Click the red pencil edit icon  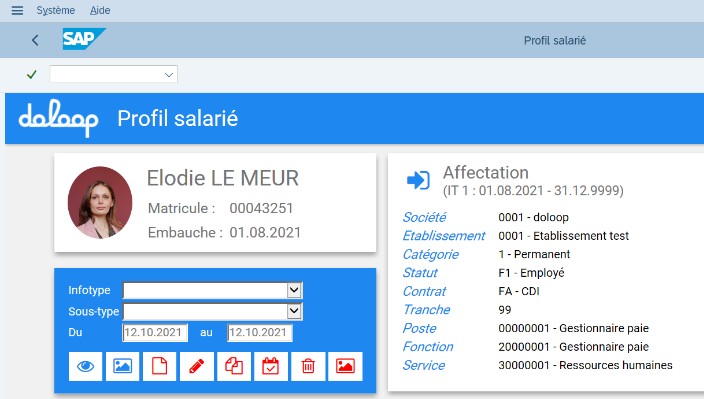(197, 366)
